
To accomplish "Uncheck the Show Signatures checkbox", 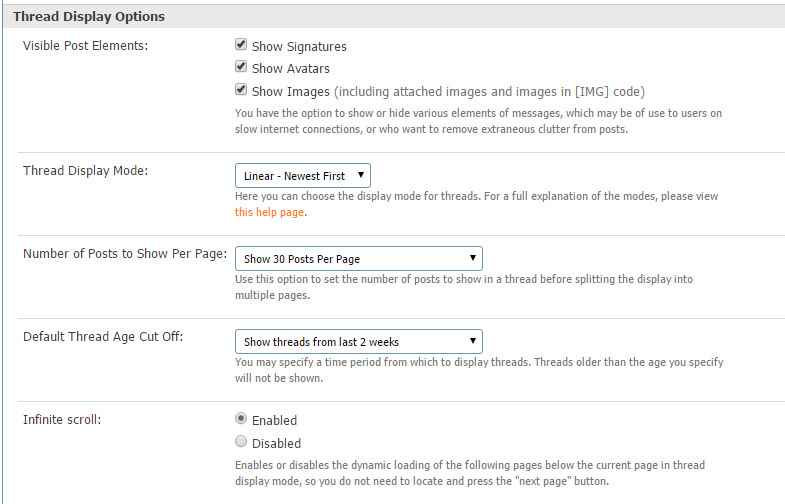I will click(241, 45).
